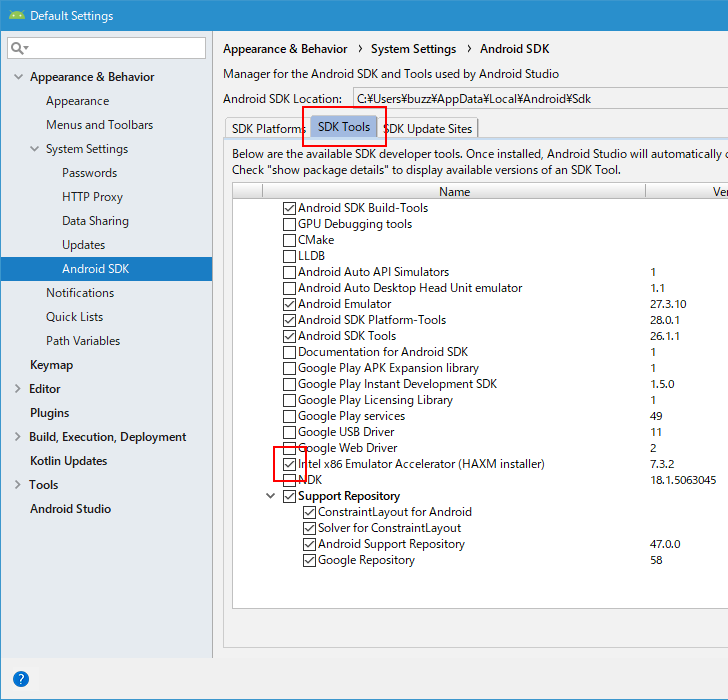The image size is (728, 700).
Task: Click version 18.1.5063045 cell
Action: tap(683, 480)
